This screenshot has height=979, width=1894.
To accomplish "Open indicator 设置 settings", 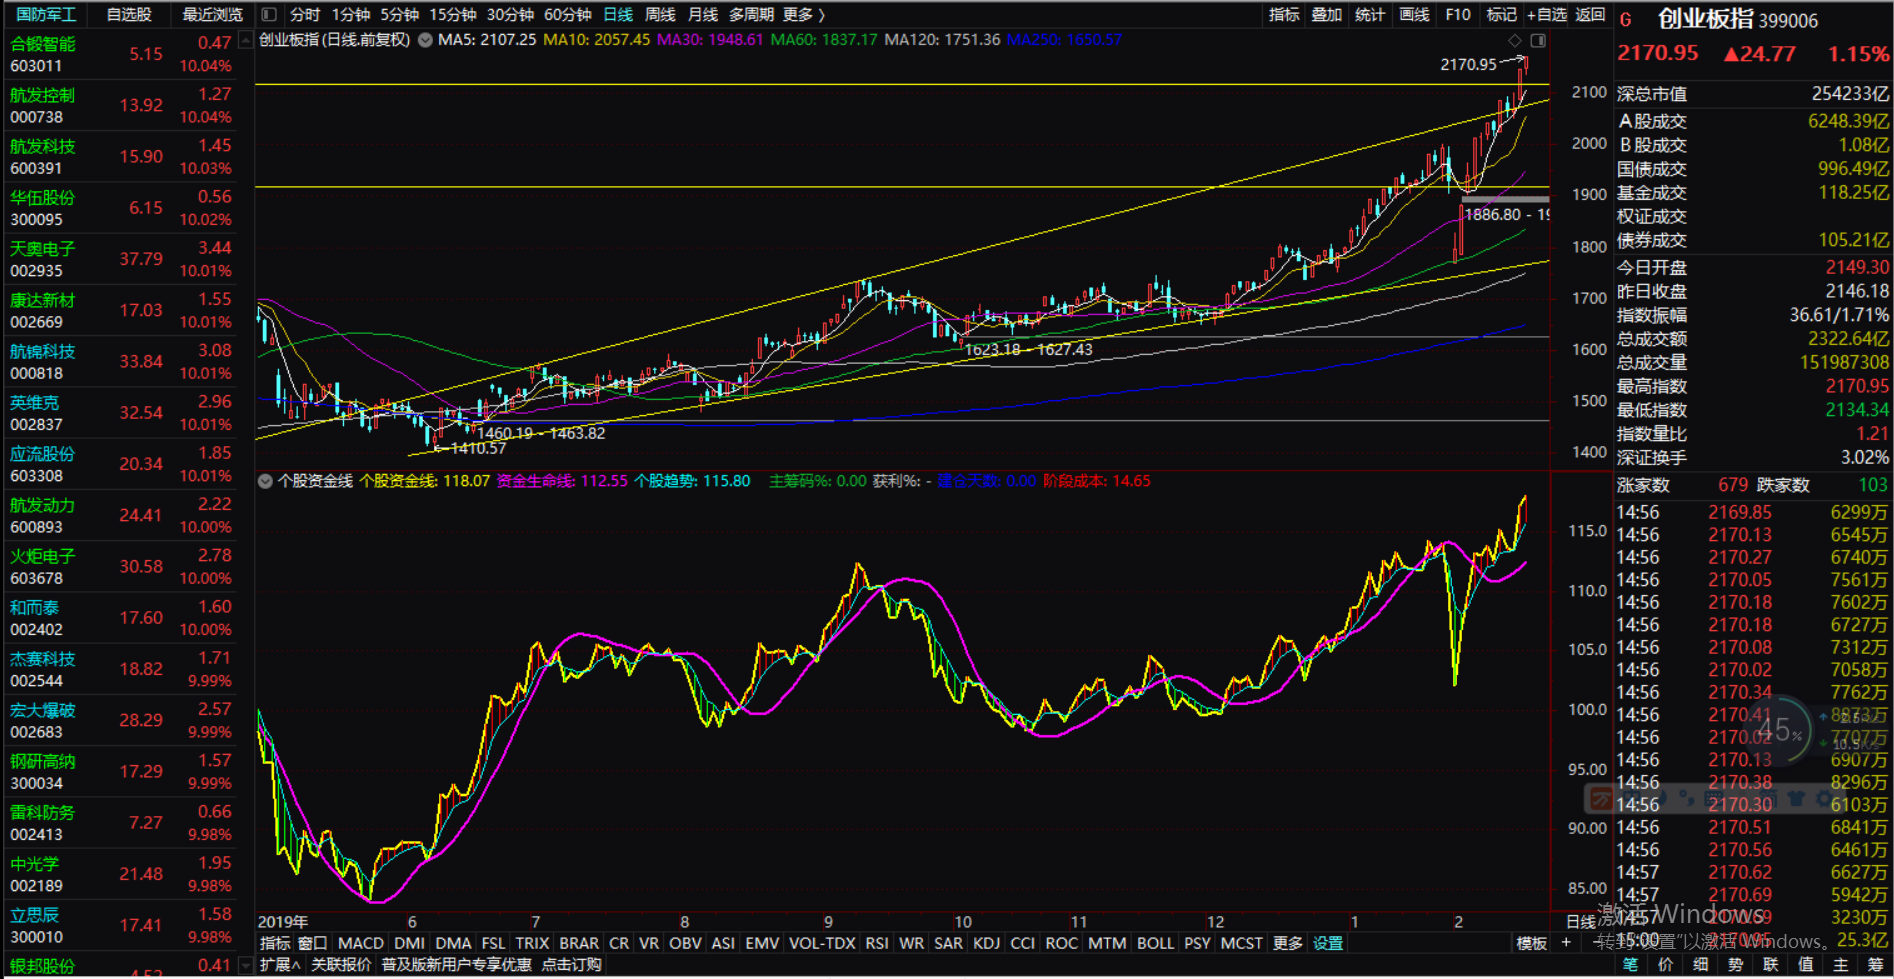I will tap(1329, 943).
